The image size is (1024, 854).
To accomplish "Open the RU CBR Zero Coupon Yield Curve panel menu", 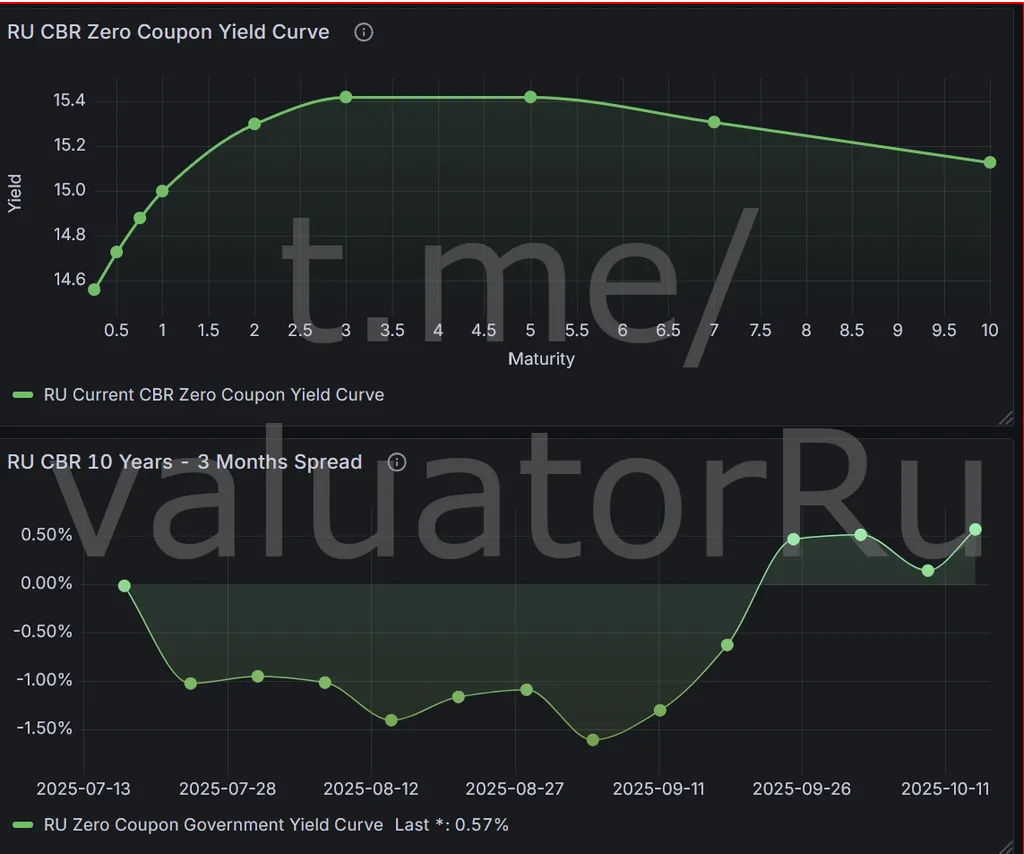I will tap(168, 32).
